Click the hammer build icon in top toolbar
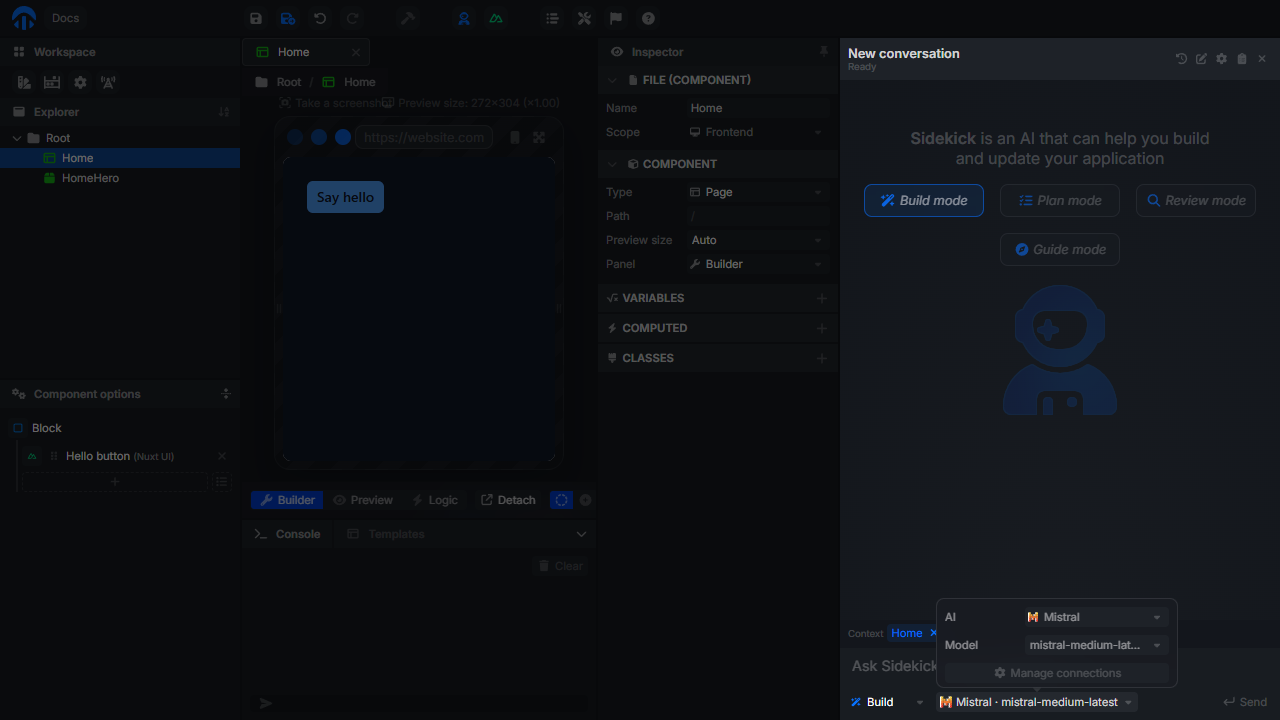This screenshot has height=720, width=1280. click(x=407, y=18)
